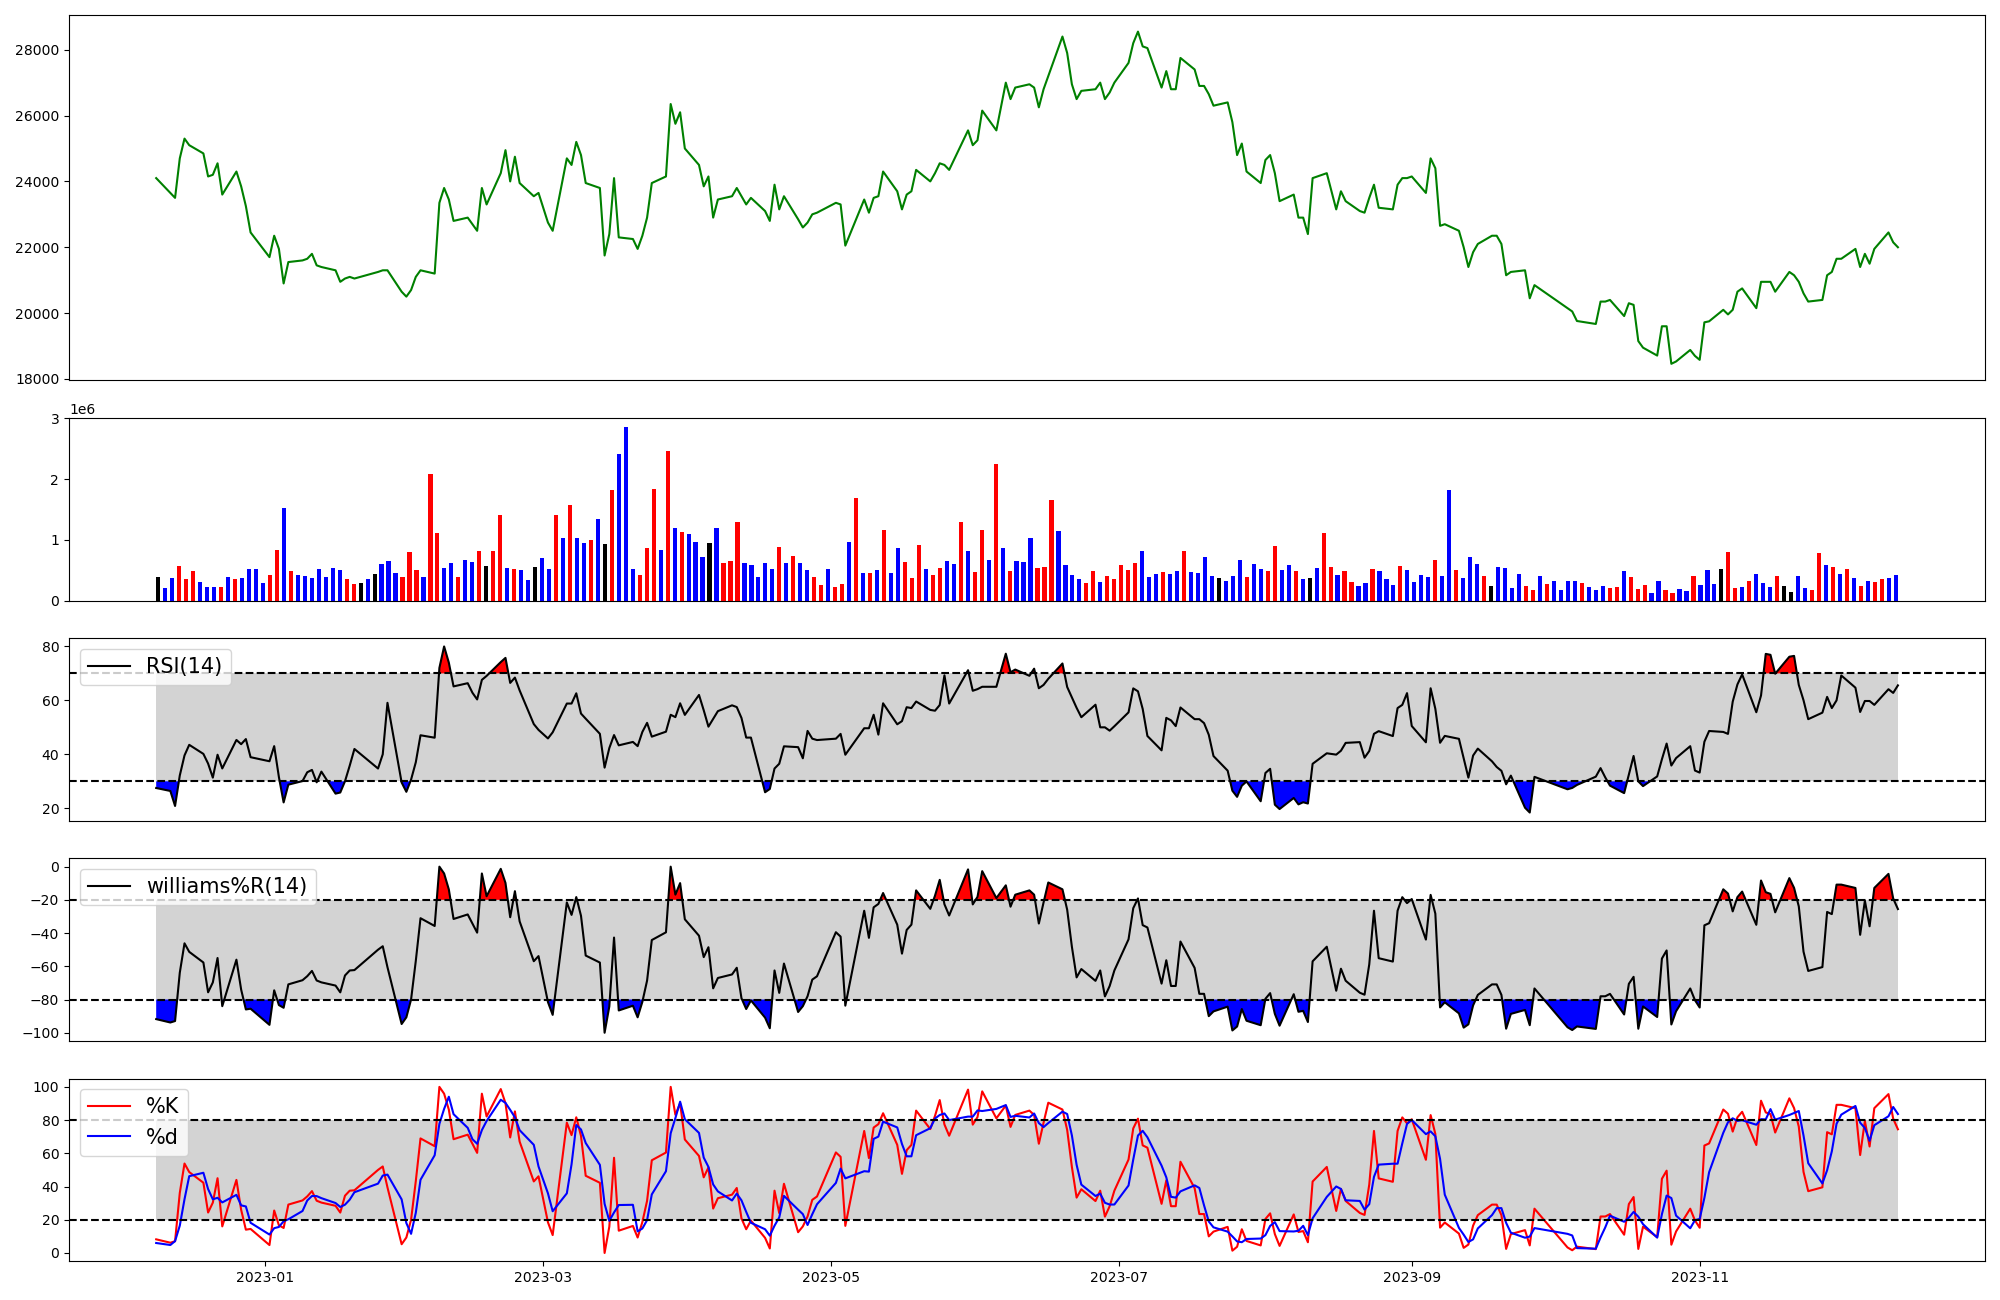Click the -100 label on Williams %R axis
This screenshot has width=2000, height=1300.
point(42,1033)
